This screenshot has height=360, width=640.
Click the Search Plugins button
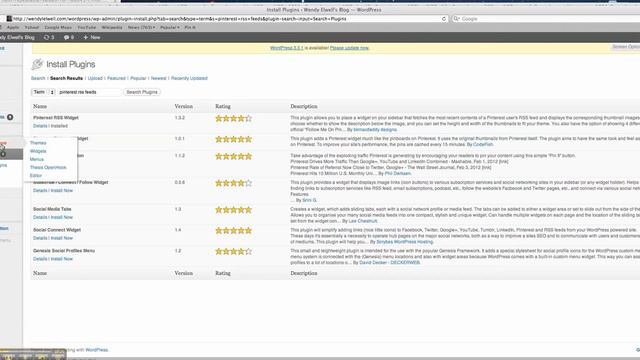point(142,92)
